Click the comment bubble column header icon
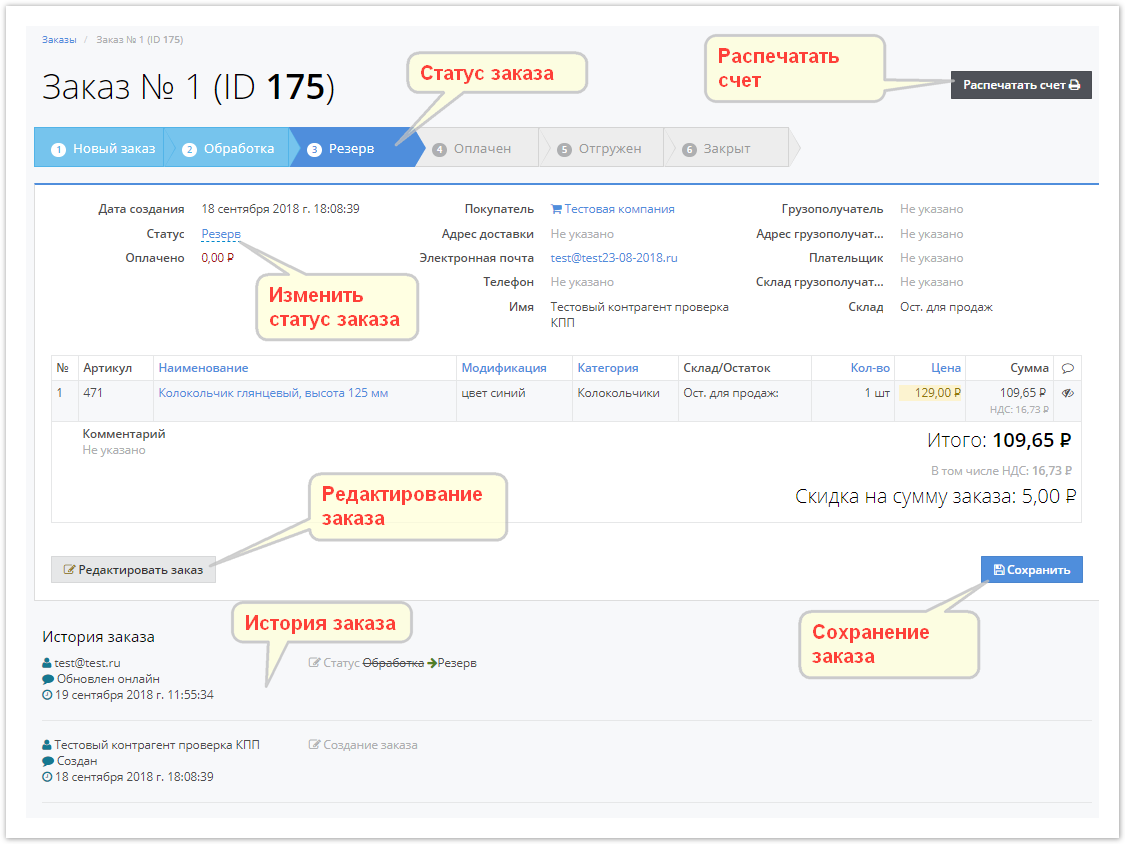1125x844 pixels. [1068, 368]
